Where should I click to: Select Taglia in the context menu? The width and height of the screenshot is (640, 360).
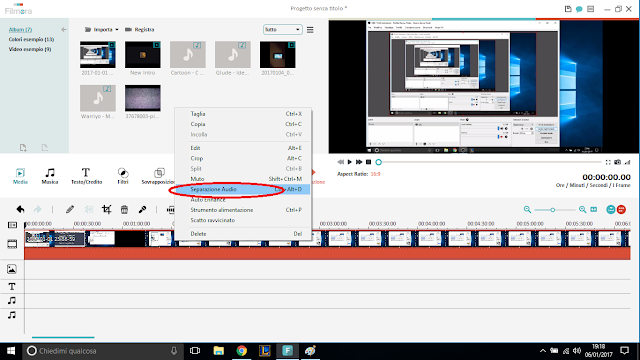pos(242,114)
